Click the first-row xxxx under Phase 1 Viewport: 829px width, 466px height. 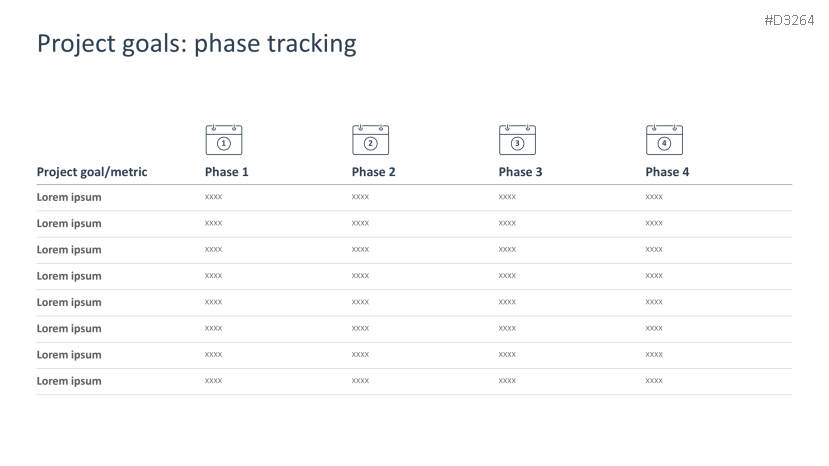click(x=213, y=197)
